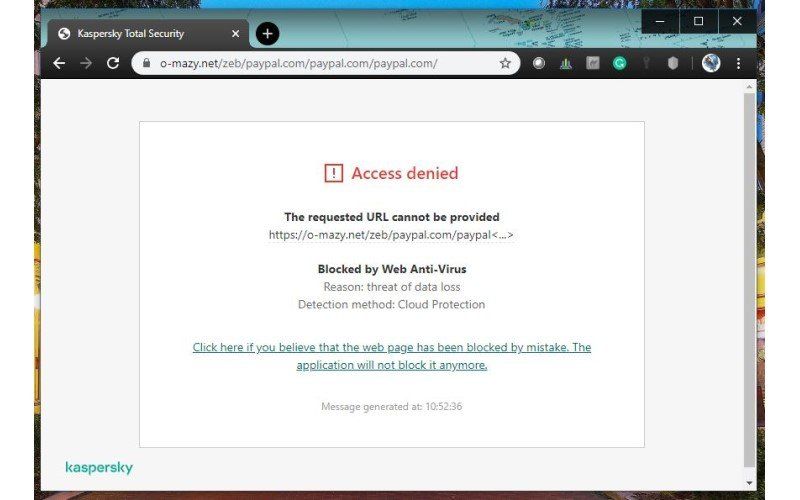
Task: Click the Kaspersky logo at bottom left
Action: point(99,467)
